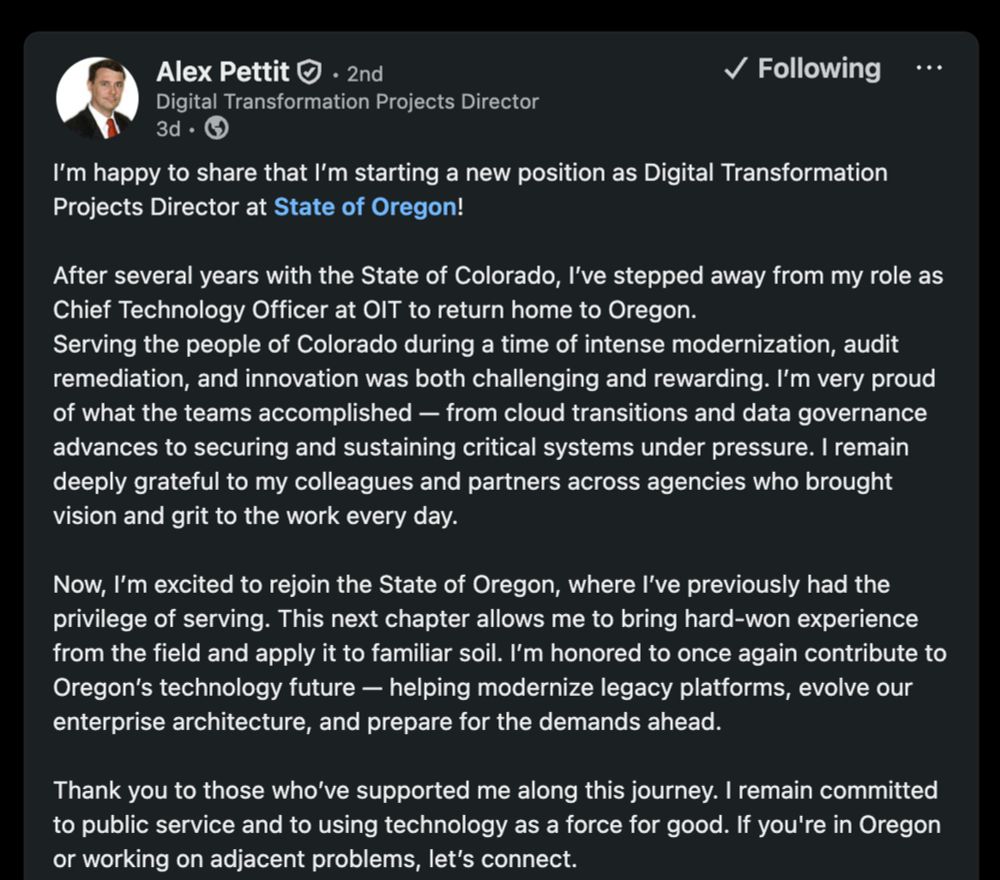Click the "After several years" sentence

click(498, 275)
